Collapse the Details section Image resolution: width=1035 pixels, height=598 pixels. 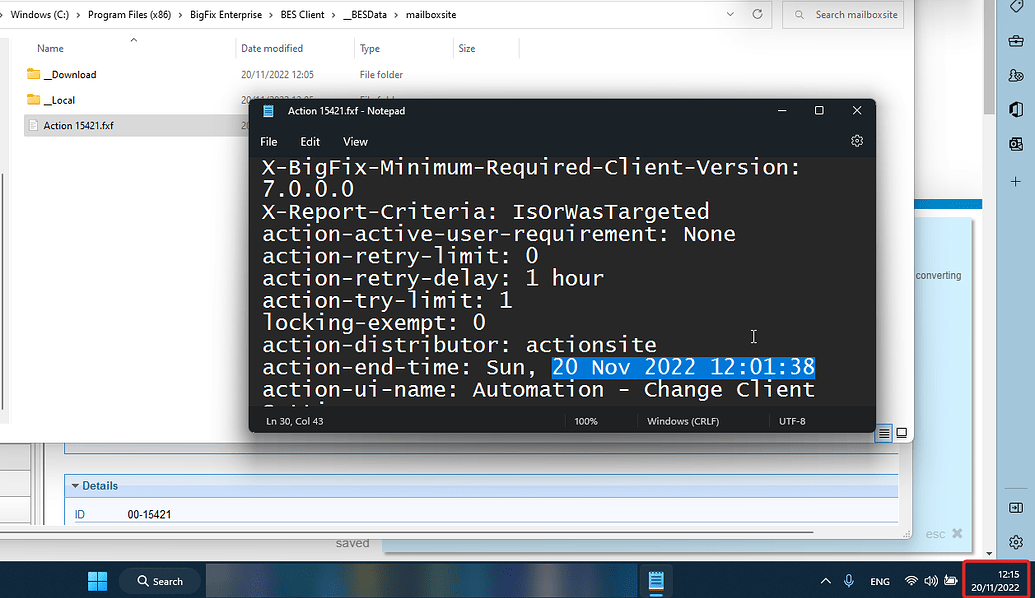(x=75, y=486)
